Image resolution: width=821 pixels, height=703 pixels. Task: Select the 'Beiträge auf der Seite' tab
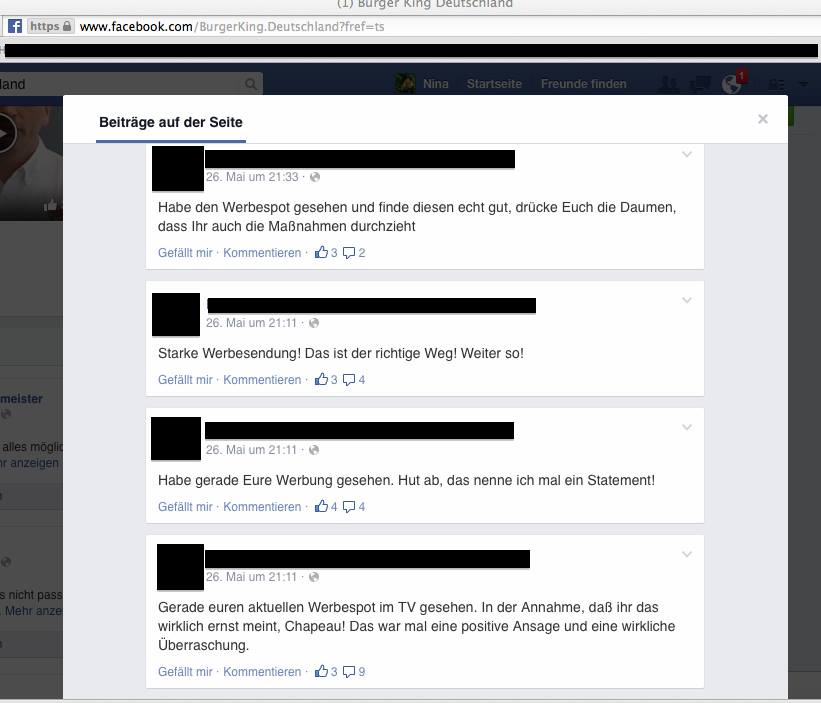click(x=171, y=122)
